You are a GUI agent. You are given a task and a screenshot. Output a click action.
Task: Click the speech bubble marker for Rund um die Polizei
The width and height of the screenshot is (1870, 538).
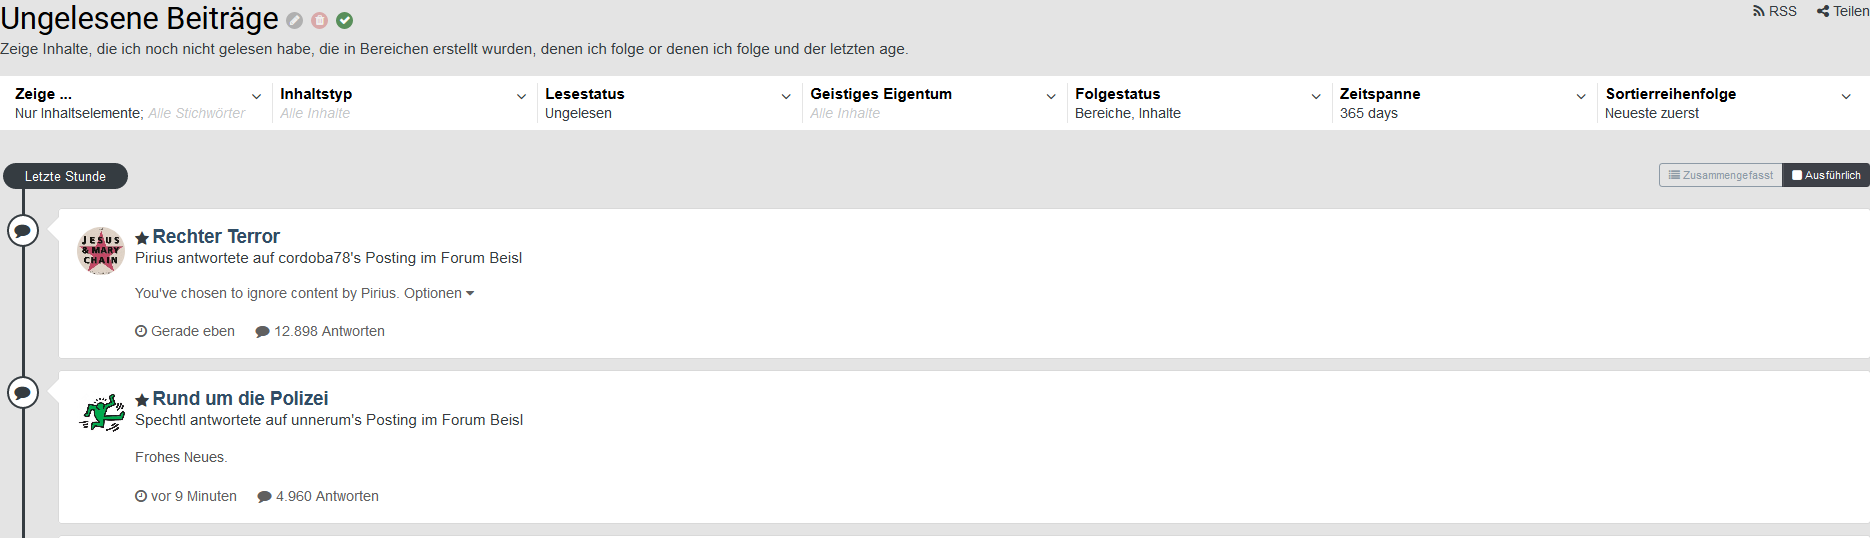tap(23, 393)
